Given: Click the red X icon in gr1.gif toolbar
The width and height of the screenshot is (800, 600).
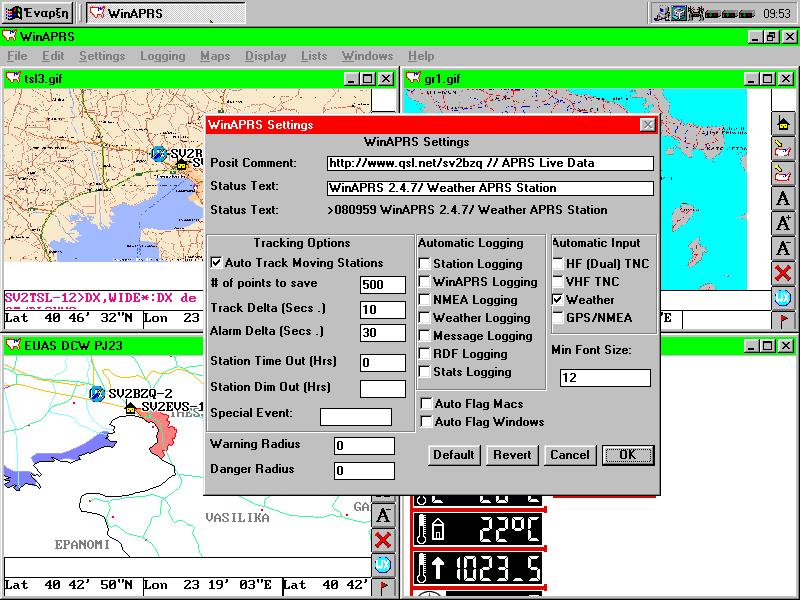Looking at the screenshot, I should (783, 273).
